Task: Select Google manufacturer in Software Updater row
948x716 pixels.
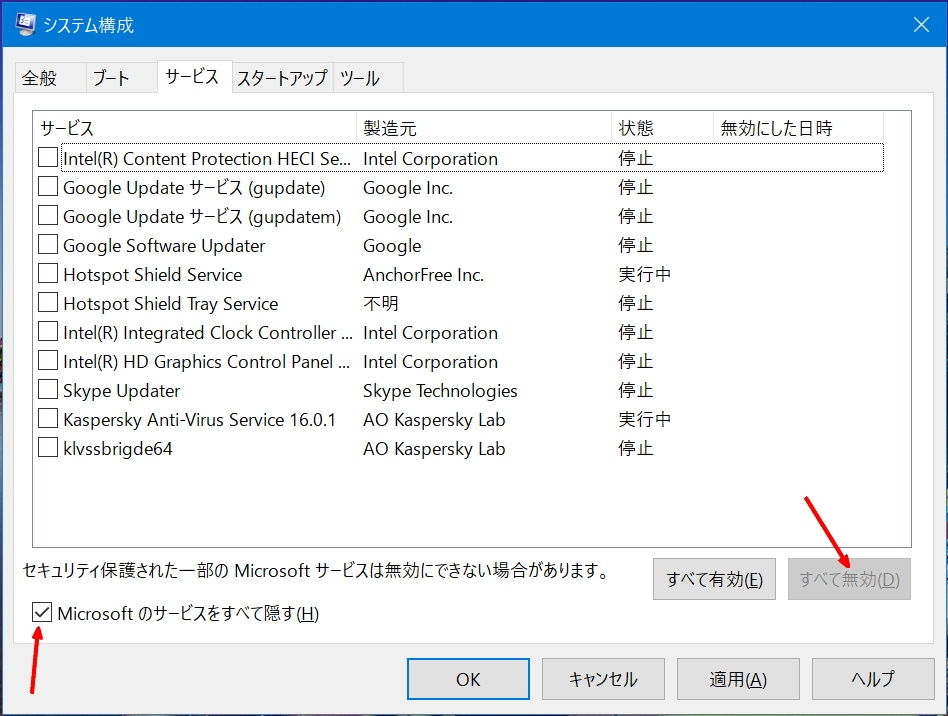Action: pos(392,246)
